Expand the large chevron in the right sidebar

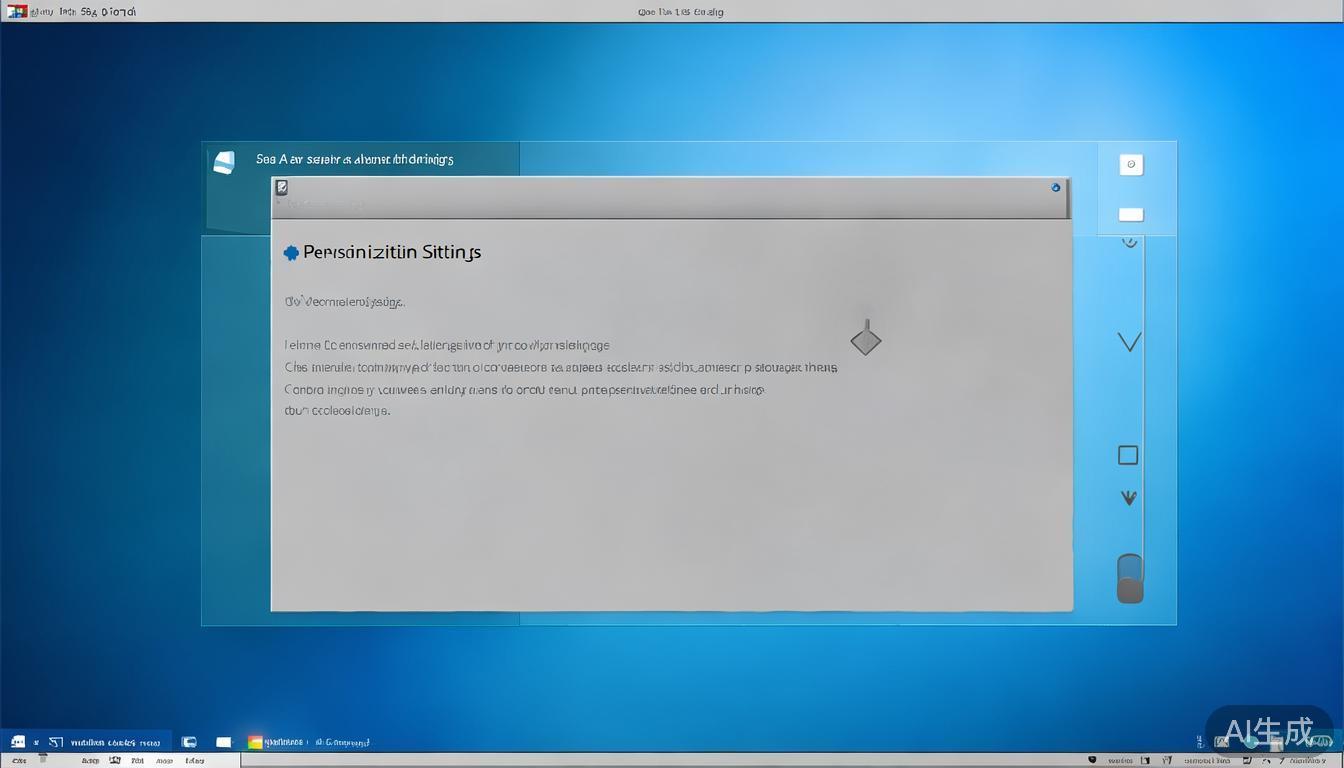pyautogui.click(x=1129, y=341)
